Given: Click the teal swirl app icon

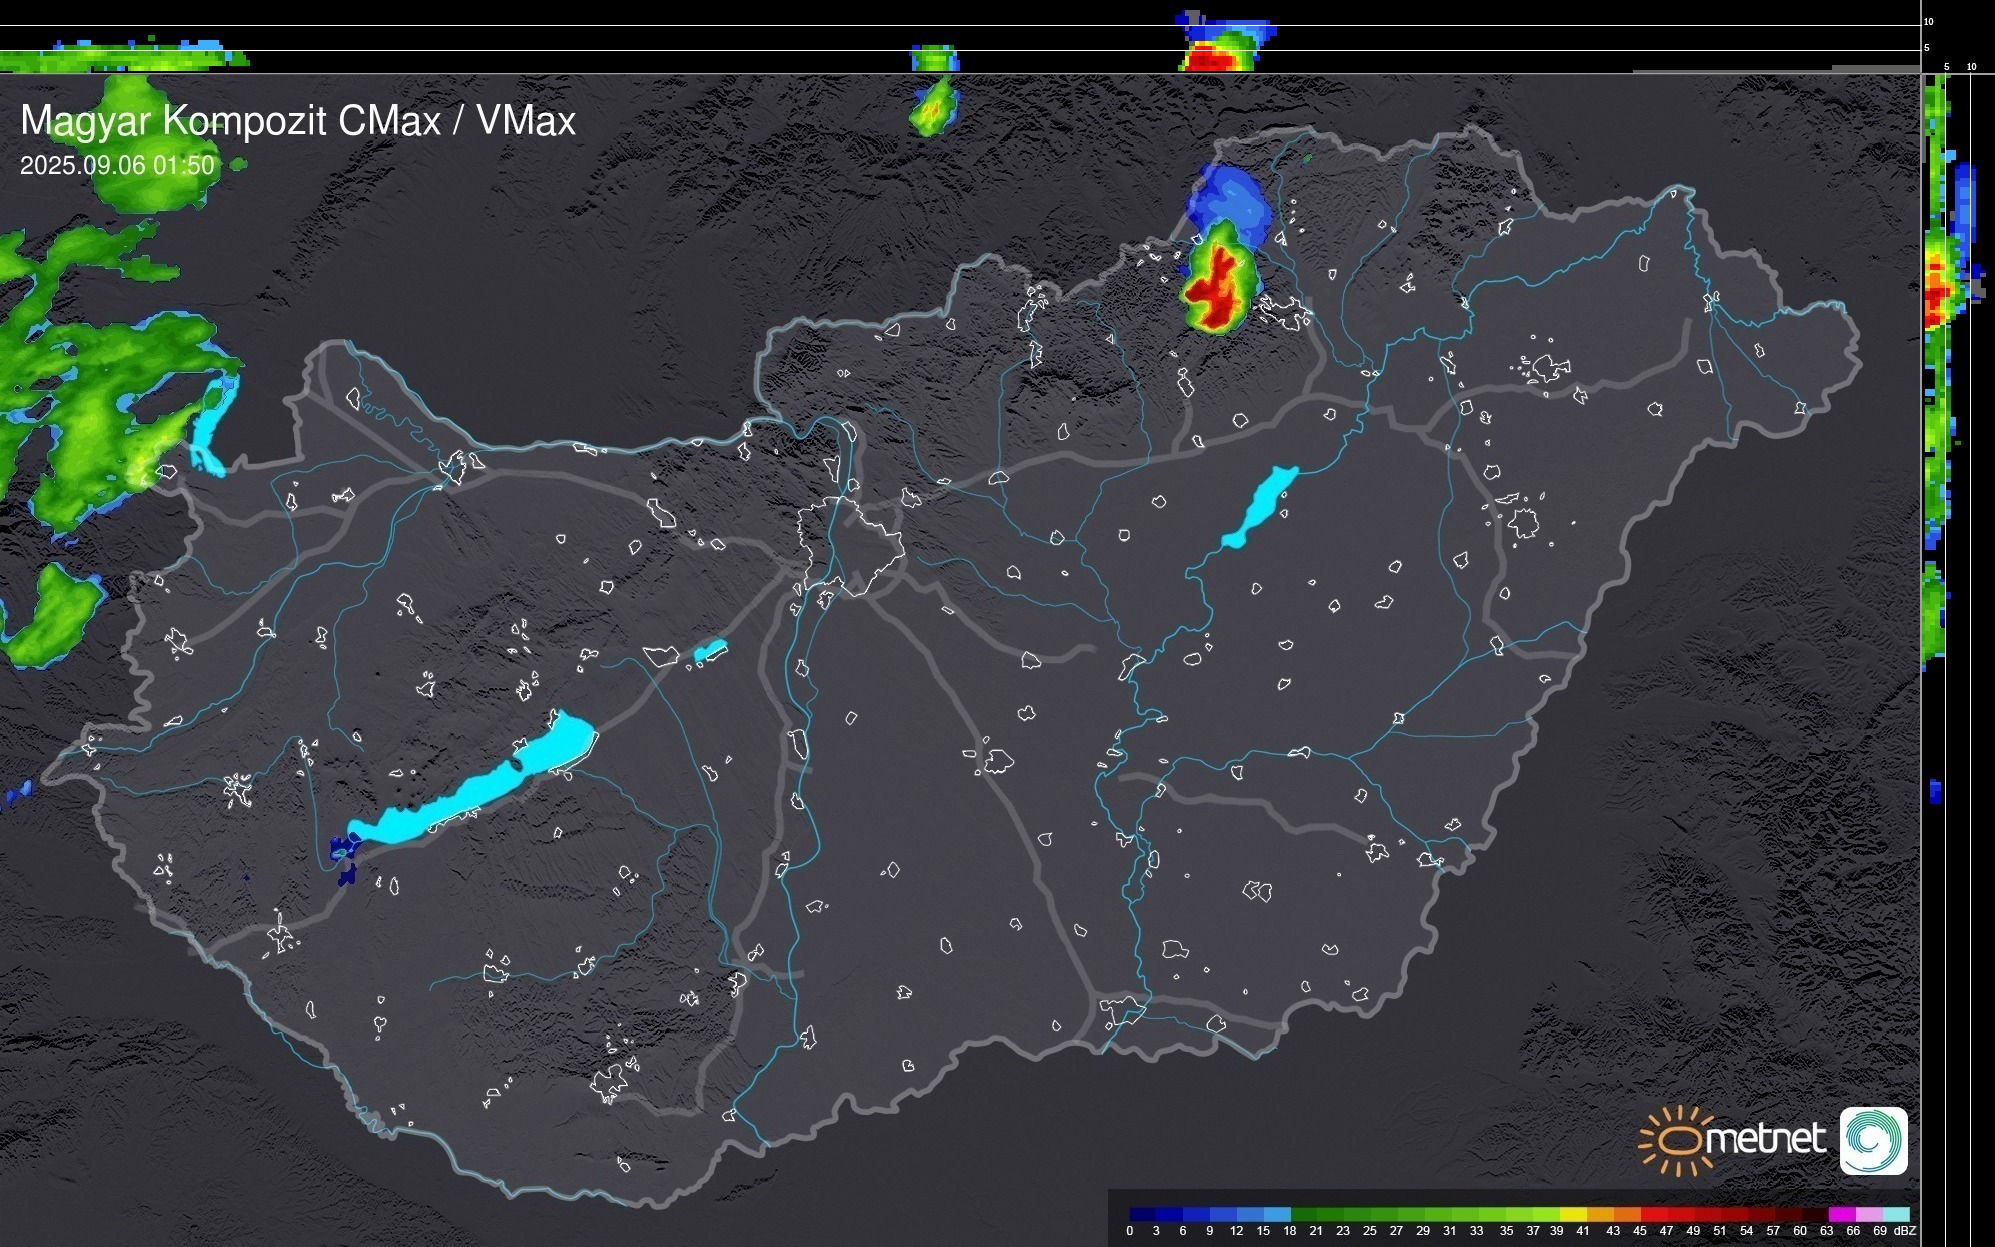Looking at the screenshot, I should click(x=1873, y=1141).
